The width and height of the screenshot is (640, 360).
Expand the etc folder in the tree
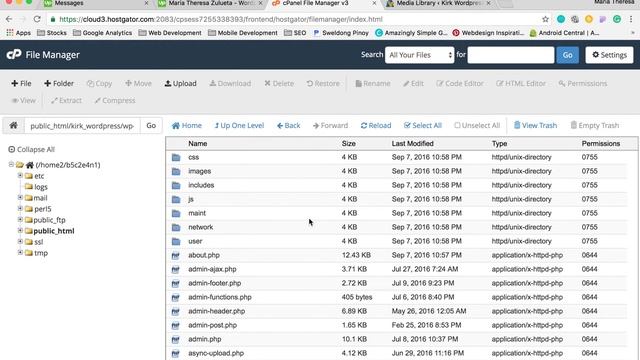coord(20,176)
